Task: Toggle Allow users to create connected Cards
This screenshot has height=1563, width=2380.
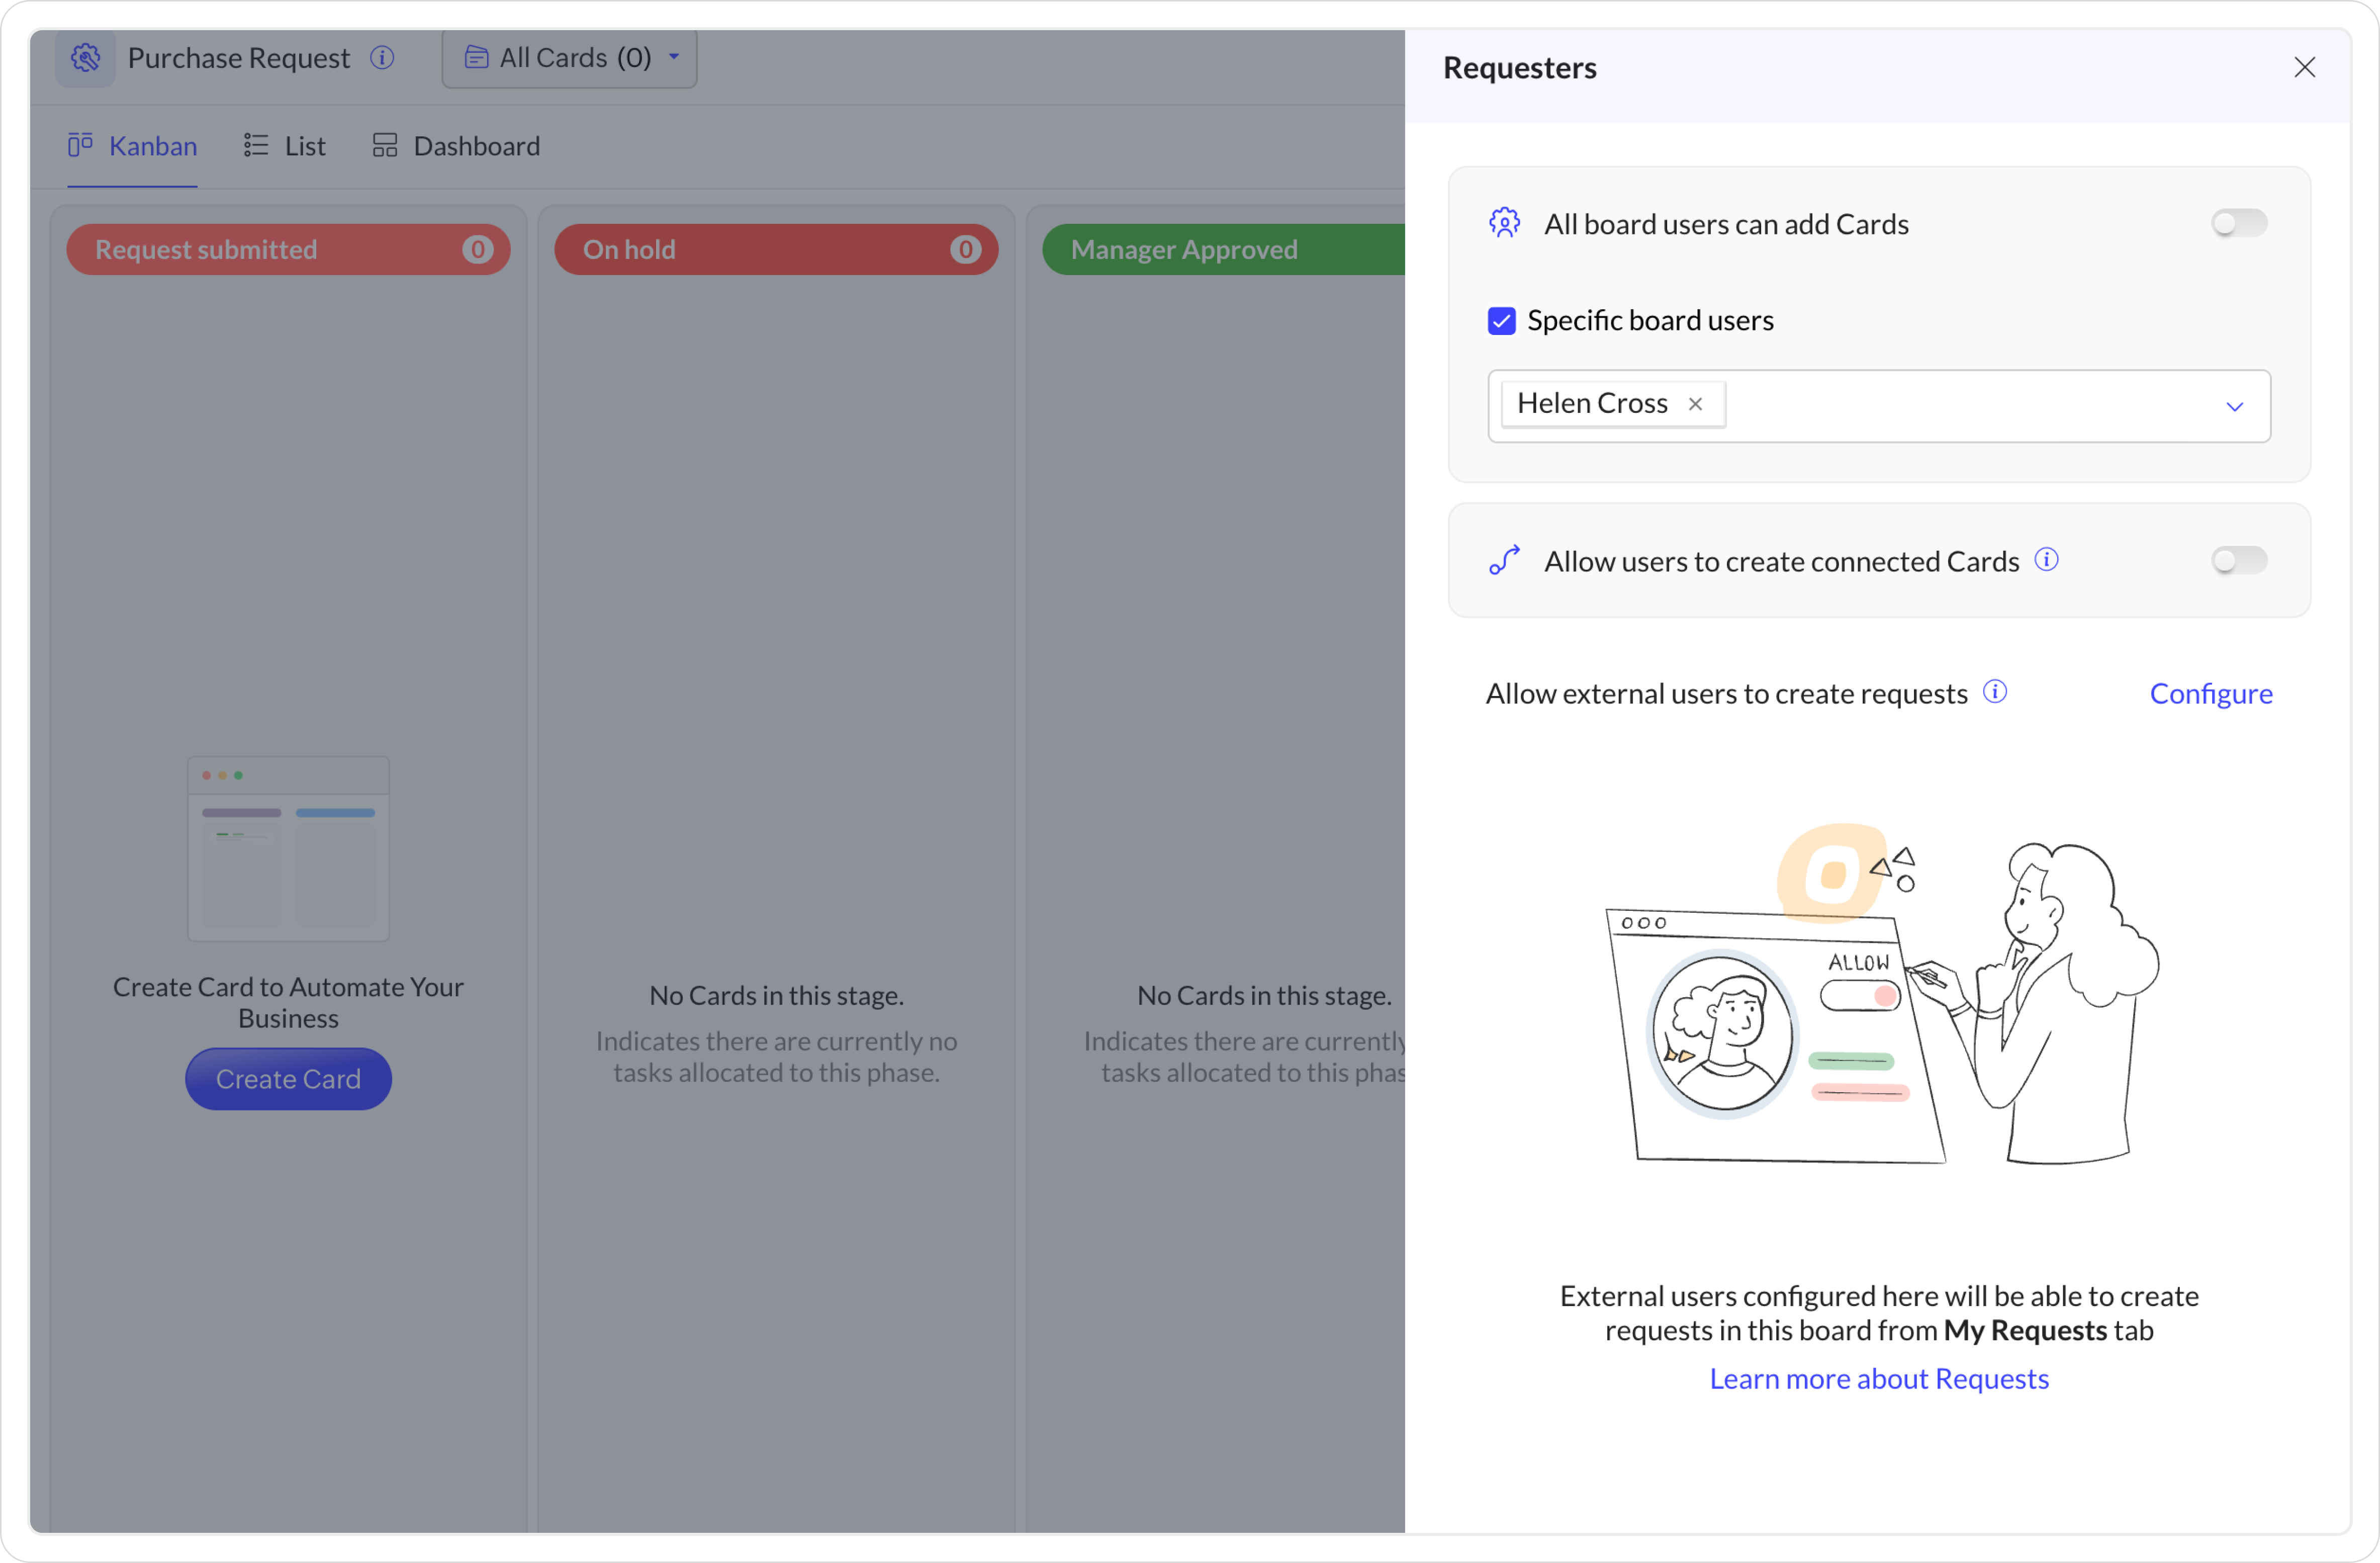Action: [2238, 560]
